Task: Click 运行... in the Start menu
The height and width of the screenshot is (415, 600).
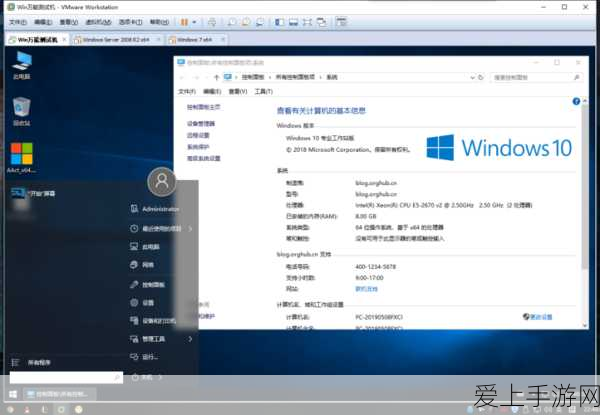Action: tap(144, 357)
